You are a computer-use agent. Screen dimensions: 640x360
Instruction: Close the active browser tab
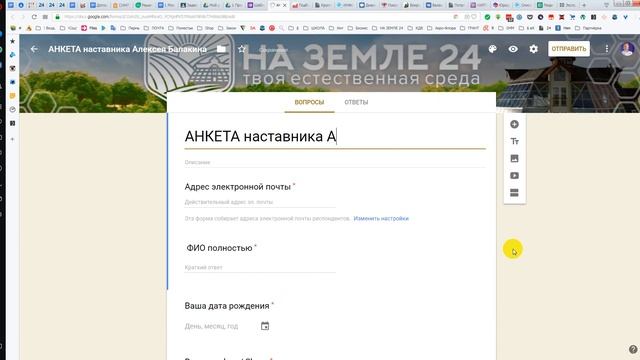tap(285, 5)
